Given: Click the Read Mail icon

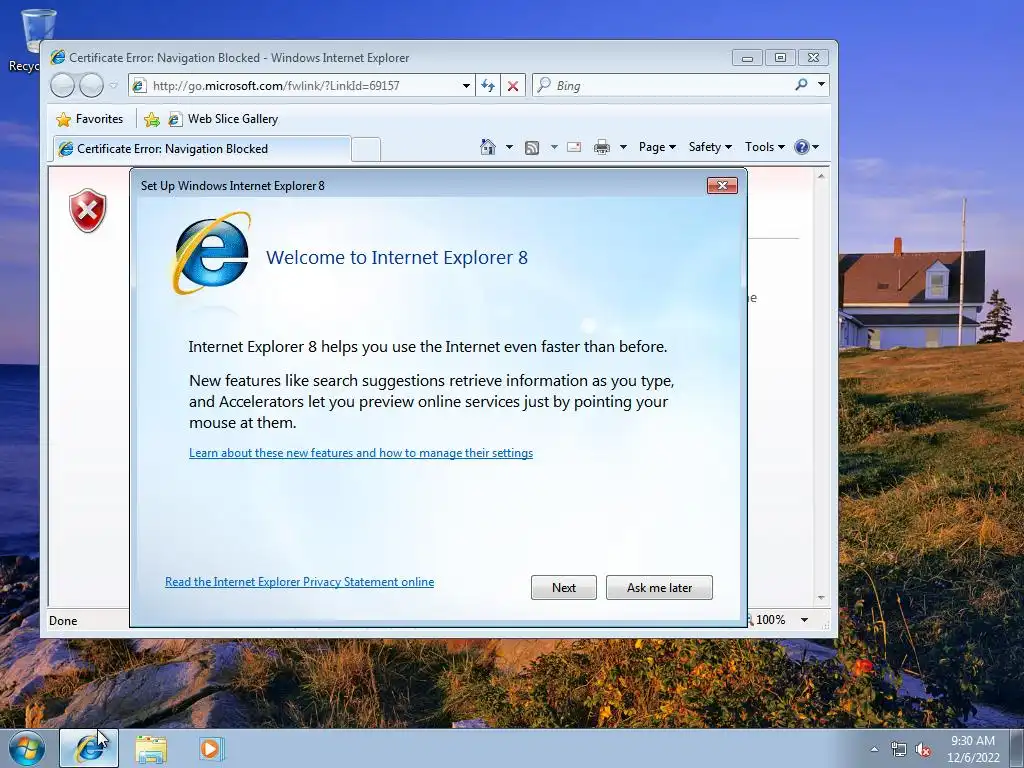Looking at the screenshot, I should 574,147.
